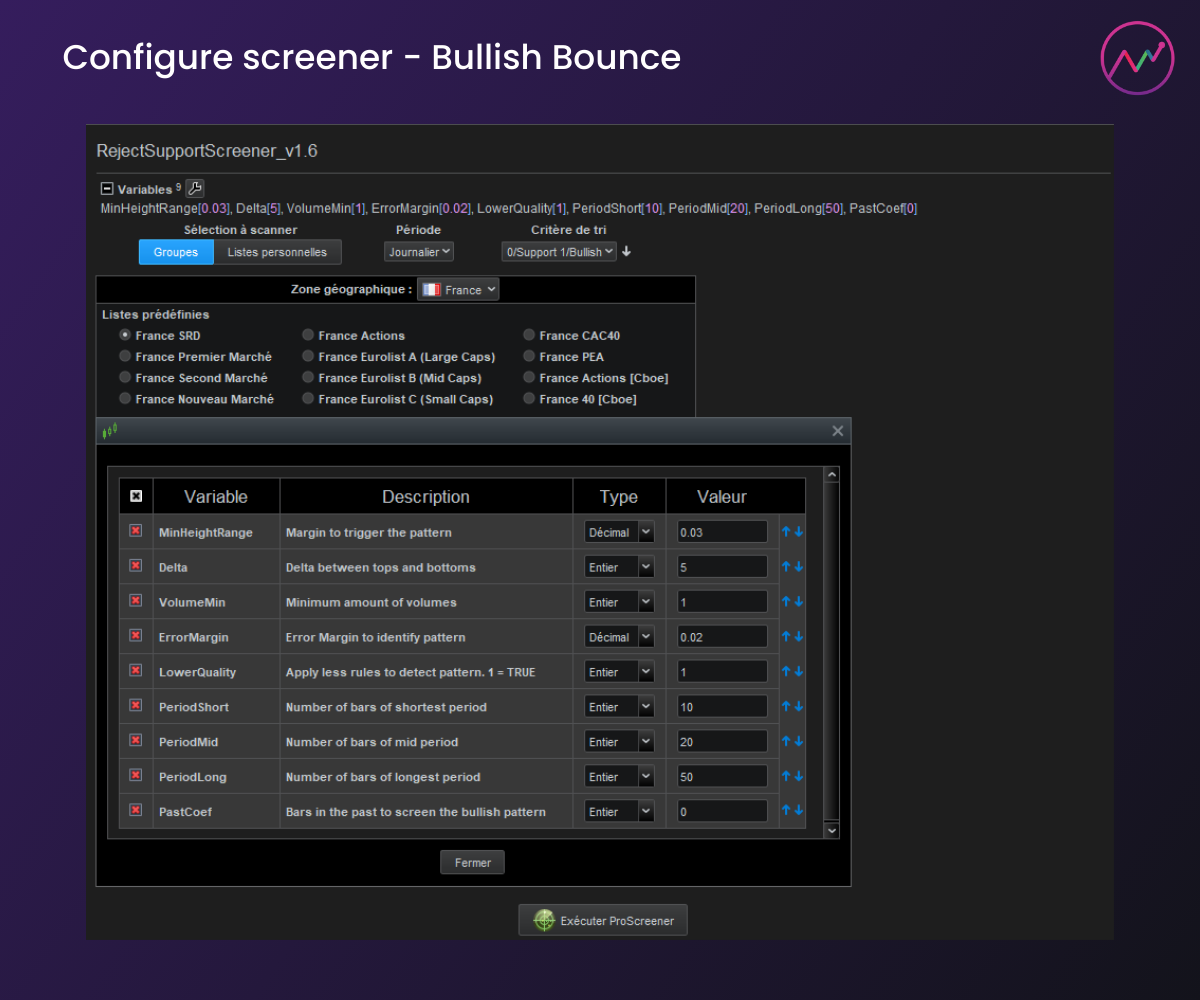Image resolution: width=1200 pixels, height=1000 pixels.
Task: Toggle sort direction arrow beside Critère de tri
Action: coord(627,252)
